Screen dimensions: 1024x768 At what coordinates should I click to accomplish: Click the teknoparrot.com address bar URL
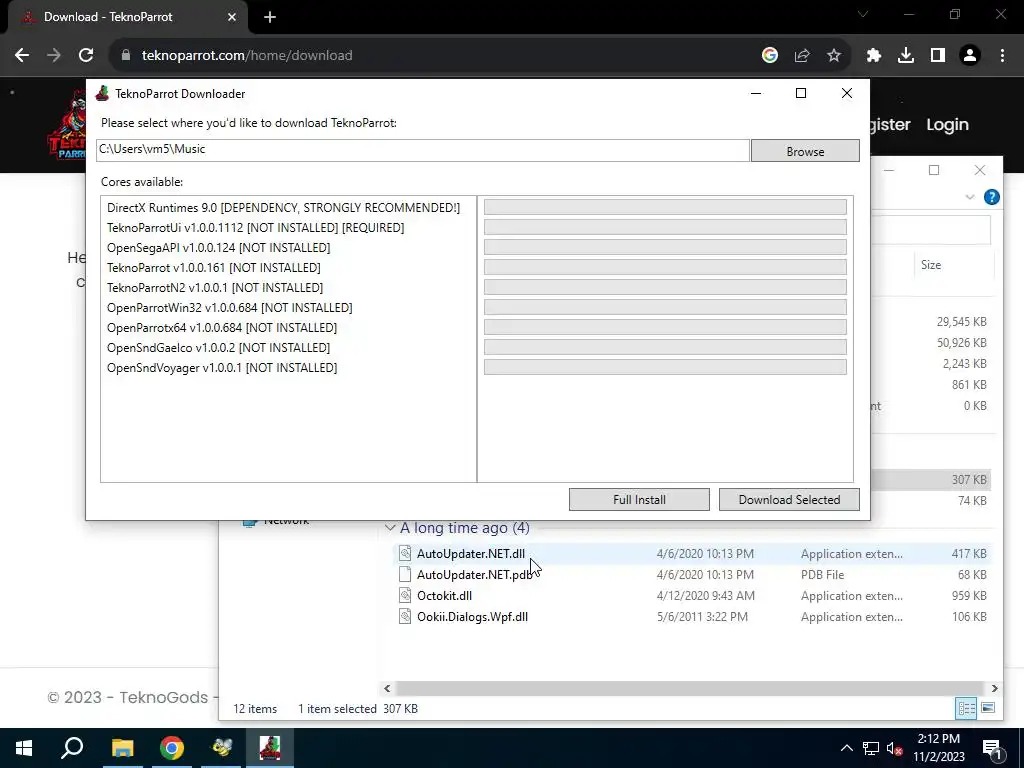[x=247, y=56]
